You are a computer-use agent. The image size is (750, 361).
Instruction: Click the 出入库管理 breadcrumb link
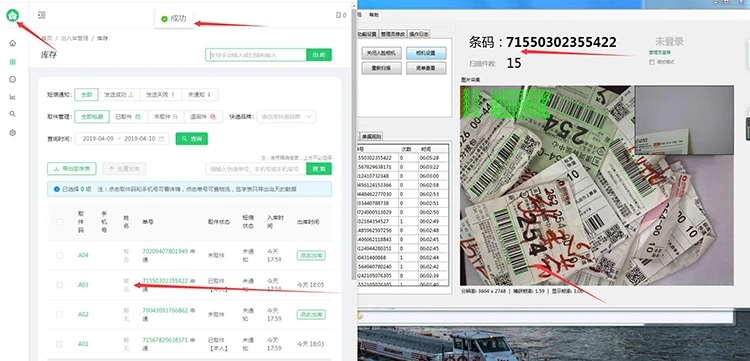(75, 38)
